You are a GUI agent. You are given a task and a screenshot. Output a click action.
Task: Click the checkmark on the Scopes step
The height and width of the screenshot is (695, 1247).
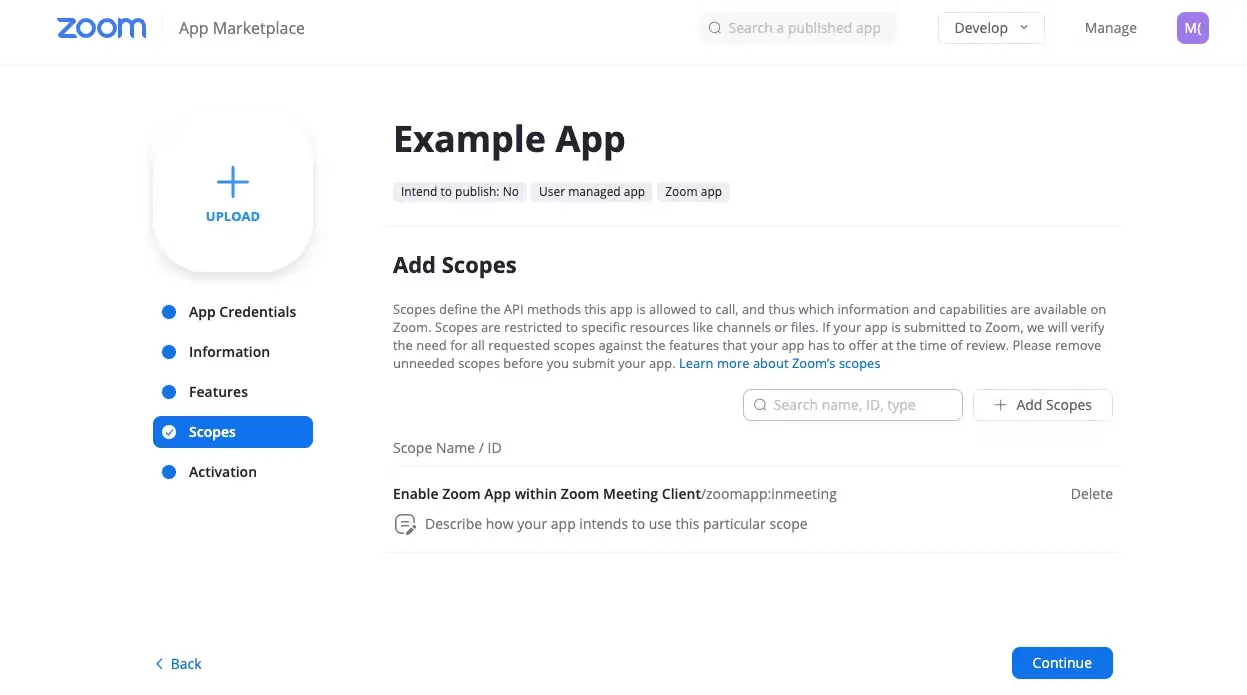pyautogui.click(x=169, y=431)
